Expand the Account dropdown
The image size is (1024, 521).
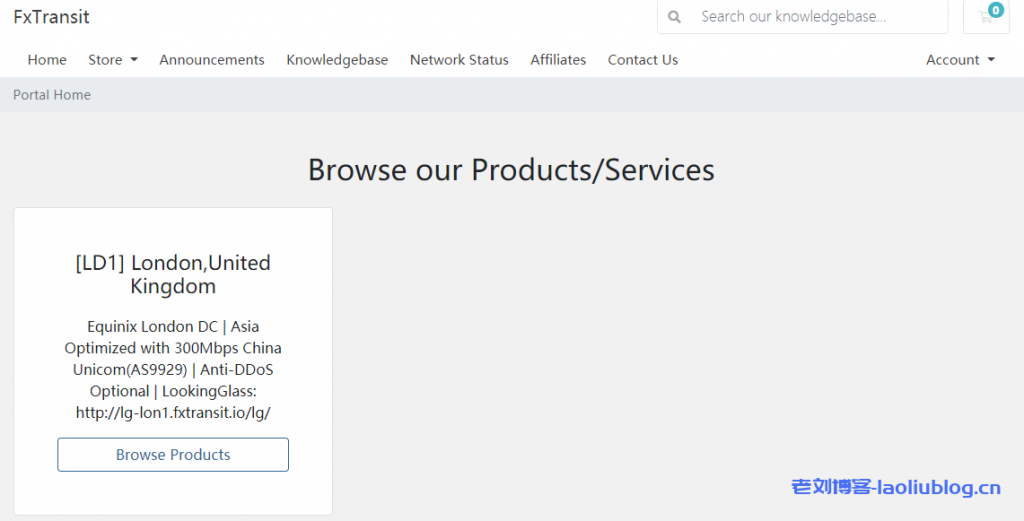click(x=960, y=60)
